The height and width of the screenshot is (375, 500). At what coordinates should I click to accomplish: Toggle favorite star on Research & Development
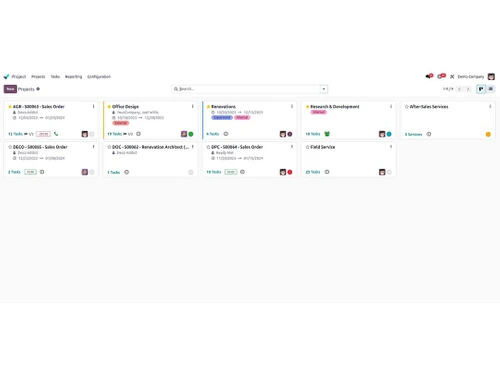click(307, 107)
